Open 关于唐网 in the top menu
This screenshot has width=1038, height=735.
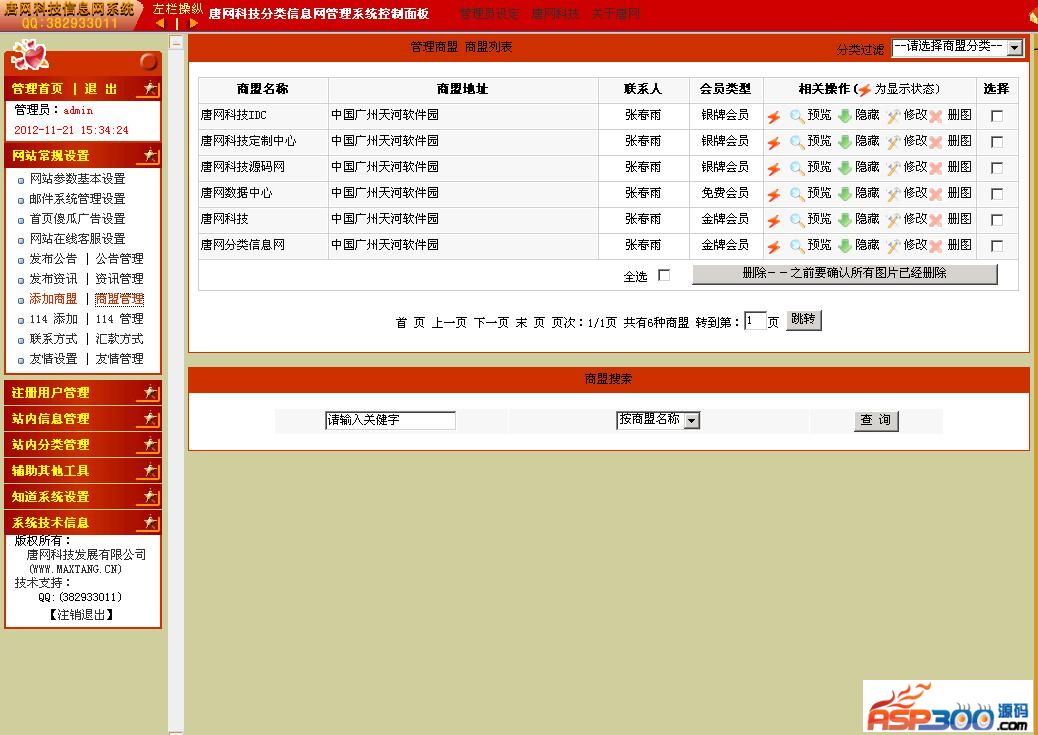click(x=615, y=13)
